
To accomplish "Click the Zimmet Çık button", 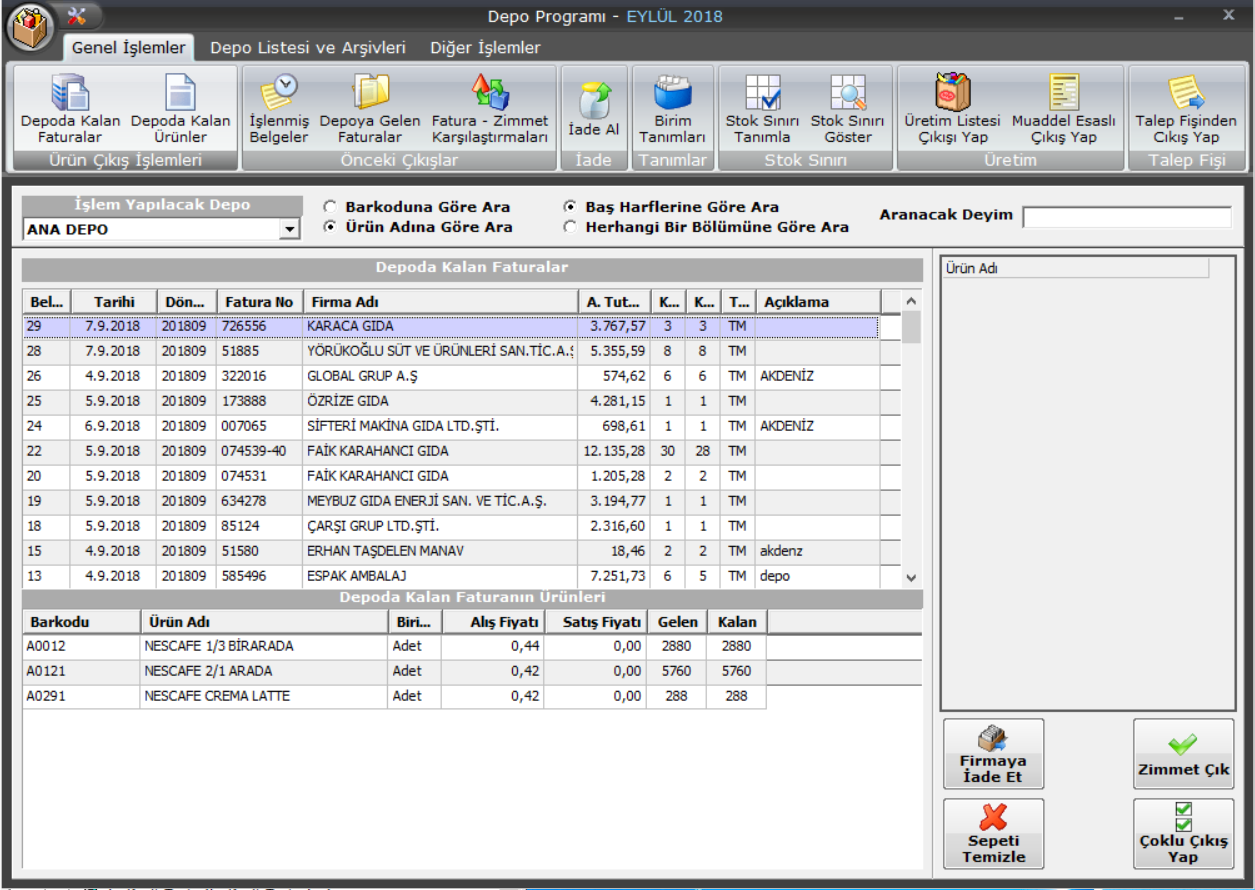I will (1183, 755).
